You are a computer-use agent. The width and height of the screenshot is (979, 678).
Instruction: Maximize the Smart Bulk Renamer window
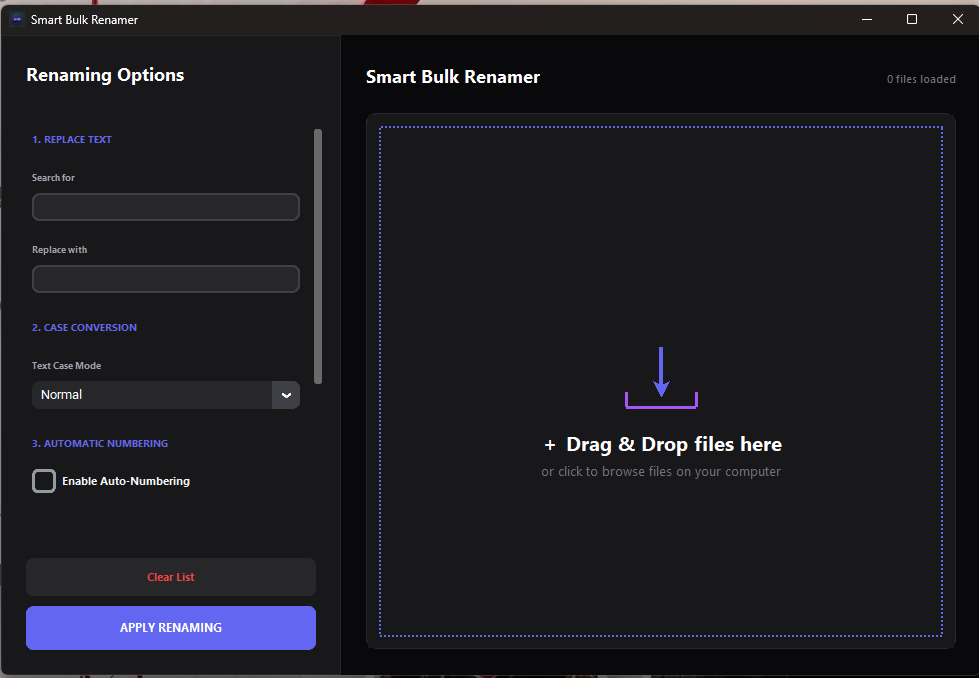tap(912, 19)
